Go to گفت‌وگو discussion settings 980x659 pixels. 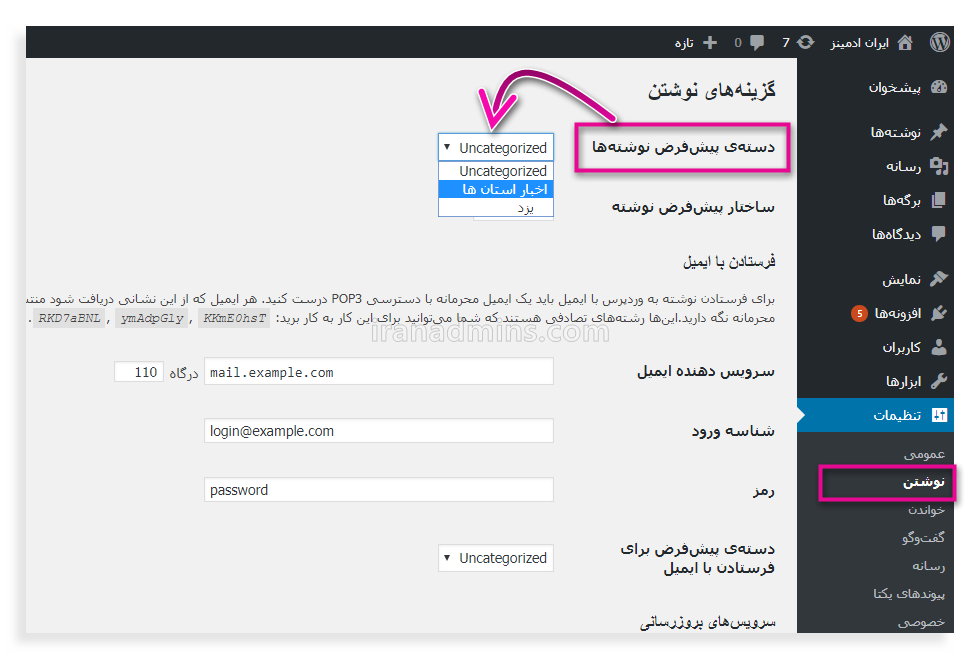pos(923,537)
